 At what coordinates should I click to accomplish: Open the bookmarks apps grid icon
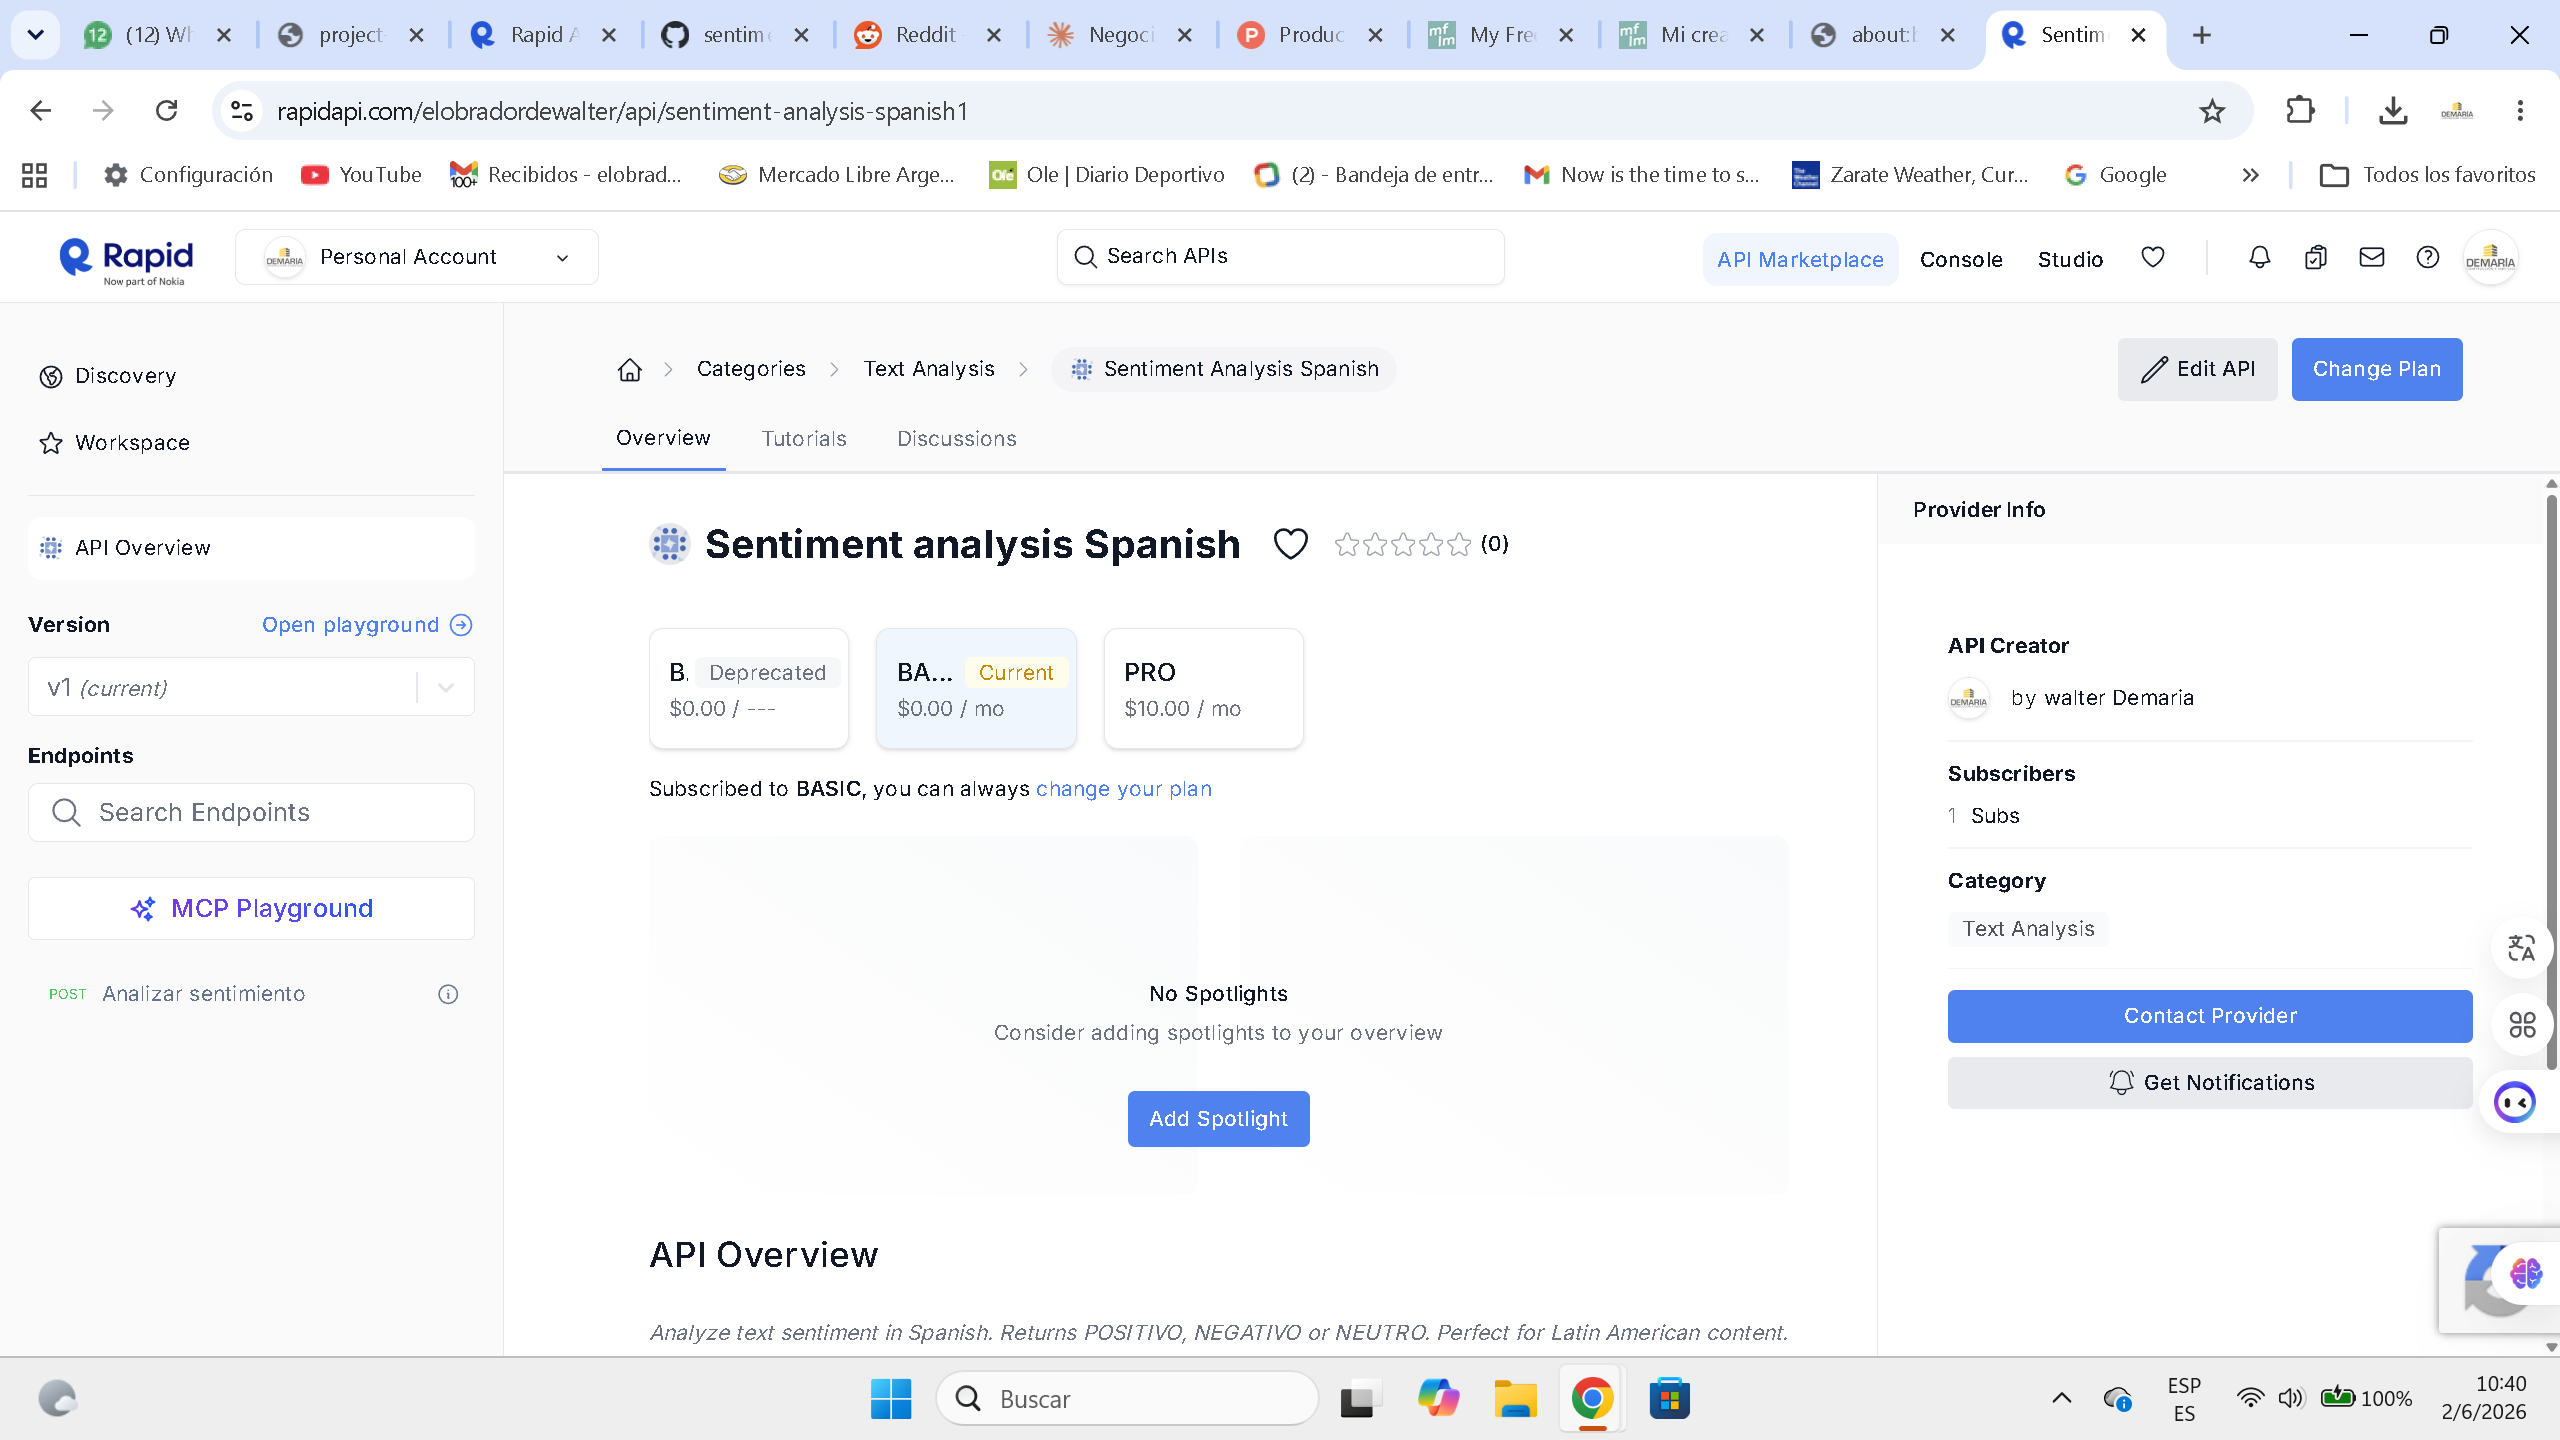34,175
